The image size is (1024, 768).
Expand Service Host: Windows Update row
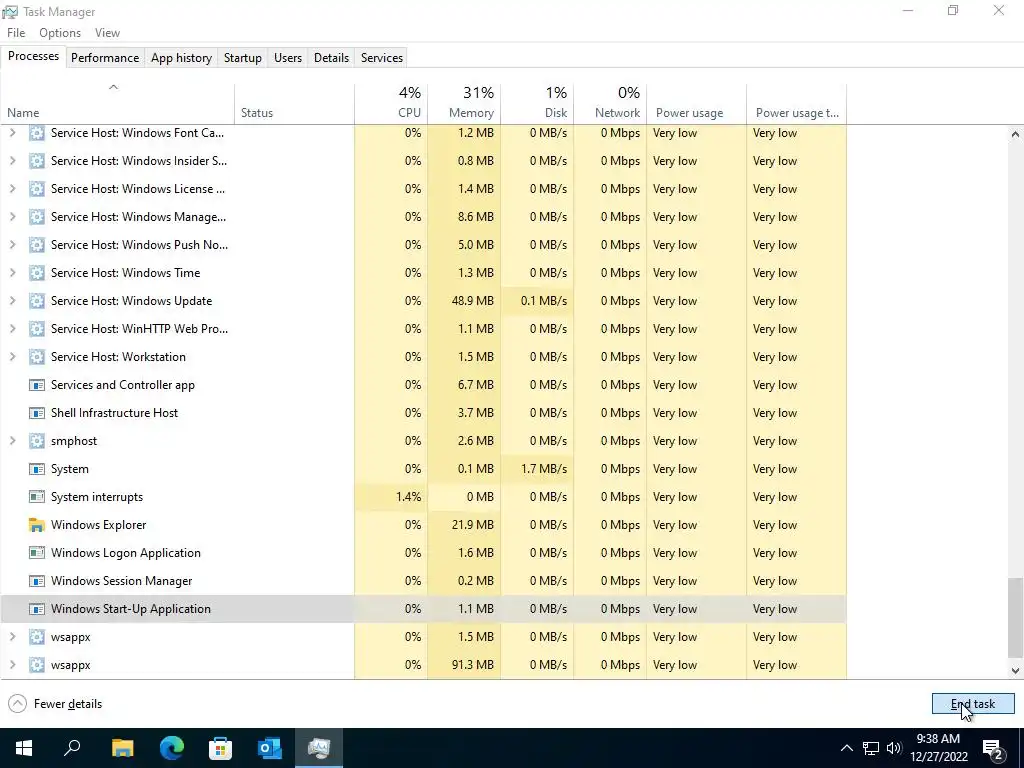click(x=12, y=301)
